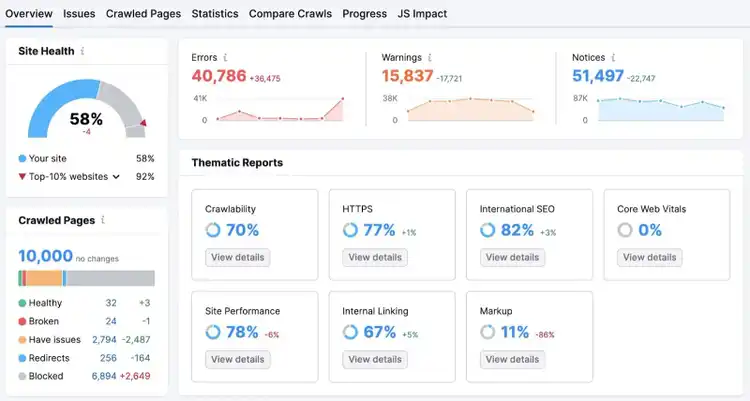Click the Markup progress ring icon
Screen dimensions: 750x401
click(487, 332)
